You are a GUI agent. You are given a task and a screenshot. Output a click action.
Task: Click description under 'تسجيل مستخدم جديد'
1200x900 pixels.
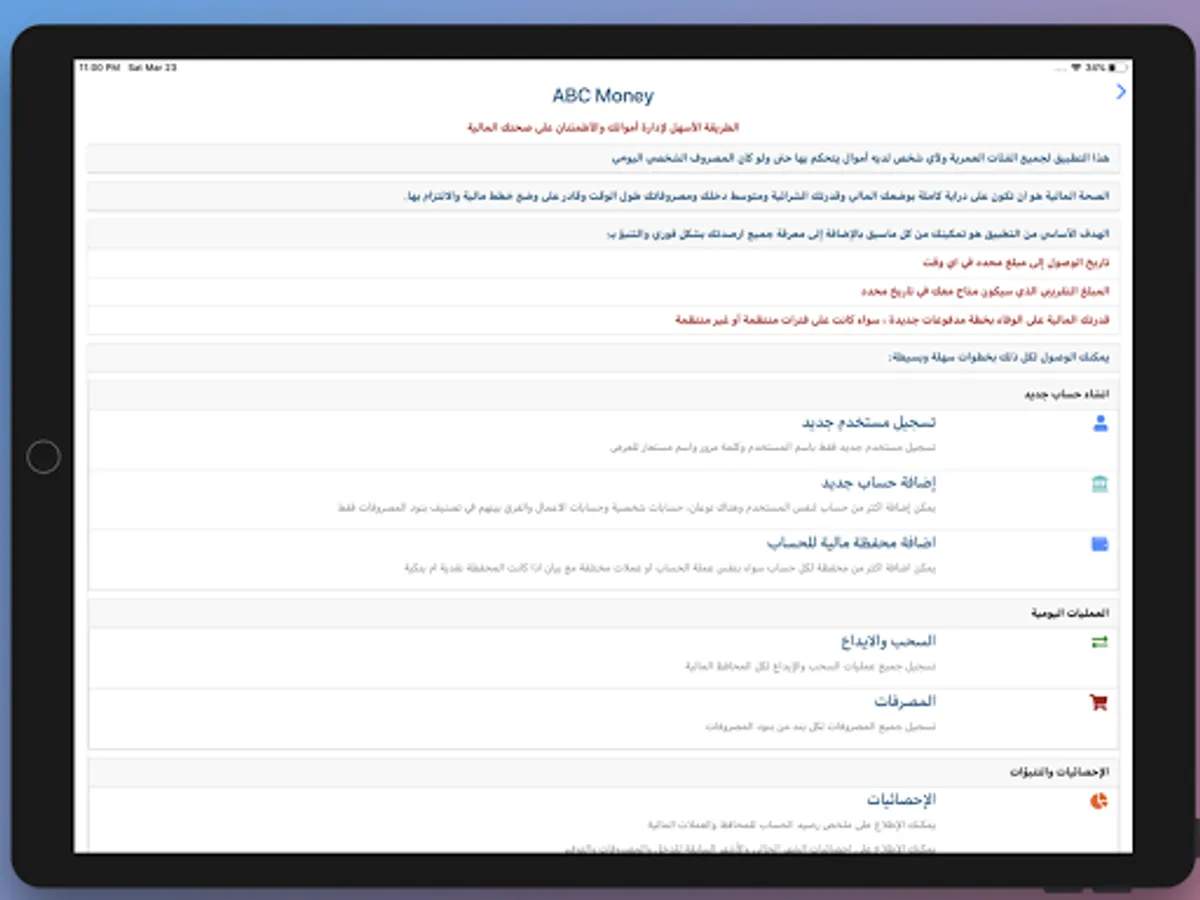773,448
